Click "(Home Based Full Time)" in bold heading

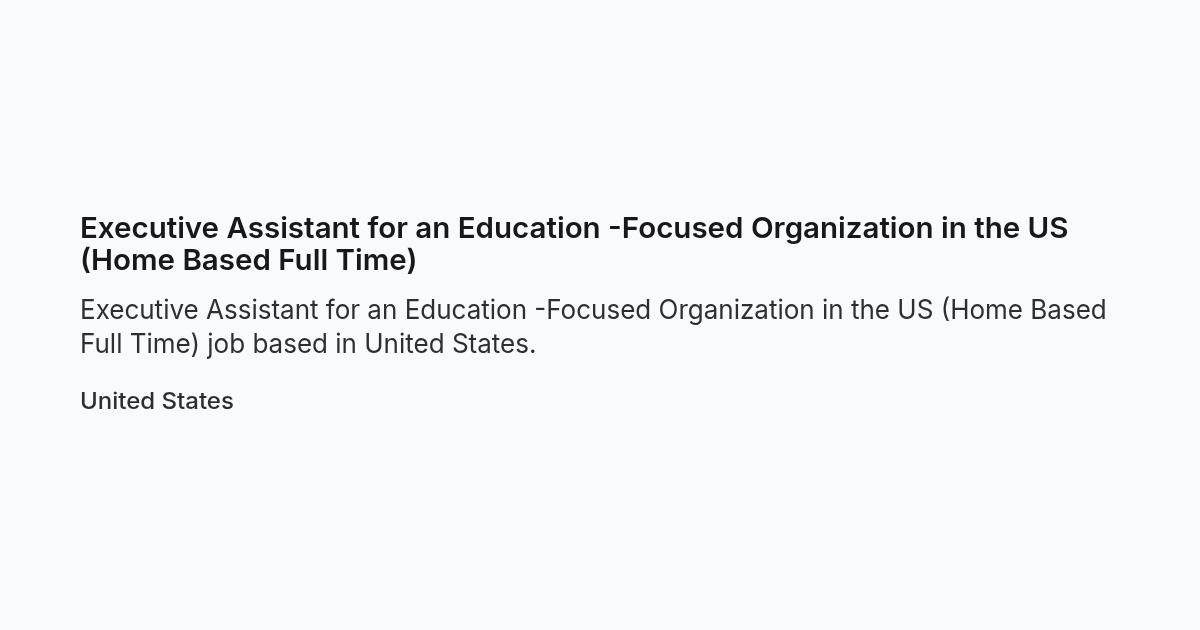(248, 260)
